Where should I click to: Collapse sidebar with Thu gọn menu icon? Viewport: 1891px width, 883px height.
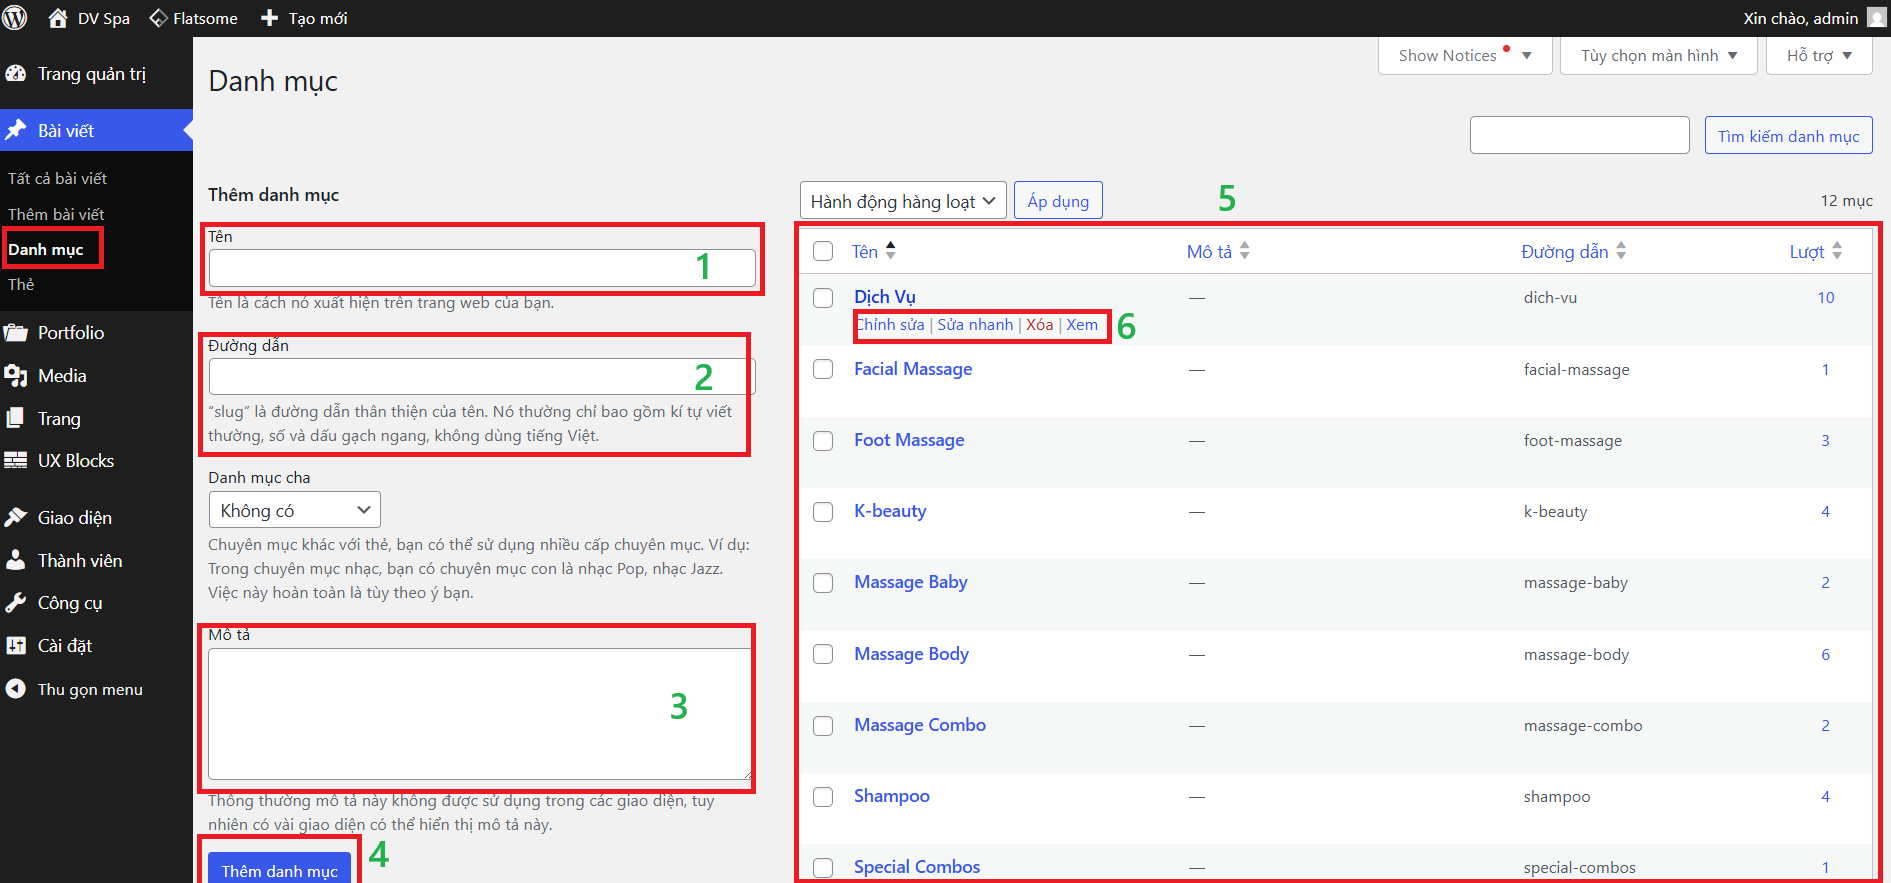pyautogui.click(x=16, y=689)
